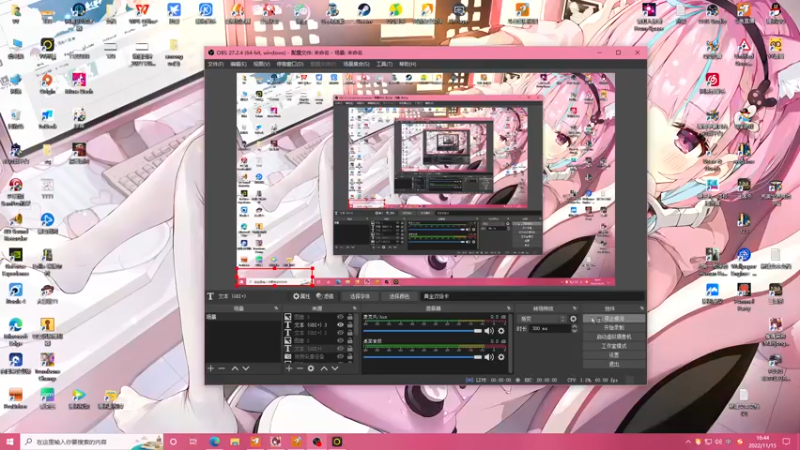Open the 停靠窗口(D) menu
Image resolution: width=800 pixels, height=450 pixels.
[x=290, y=64]
